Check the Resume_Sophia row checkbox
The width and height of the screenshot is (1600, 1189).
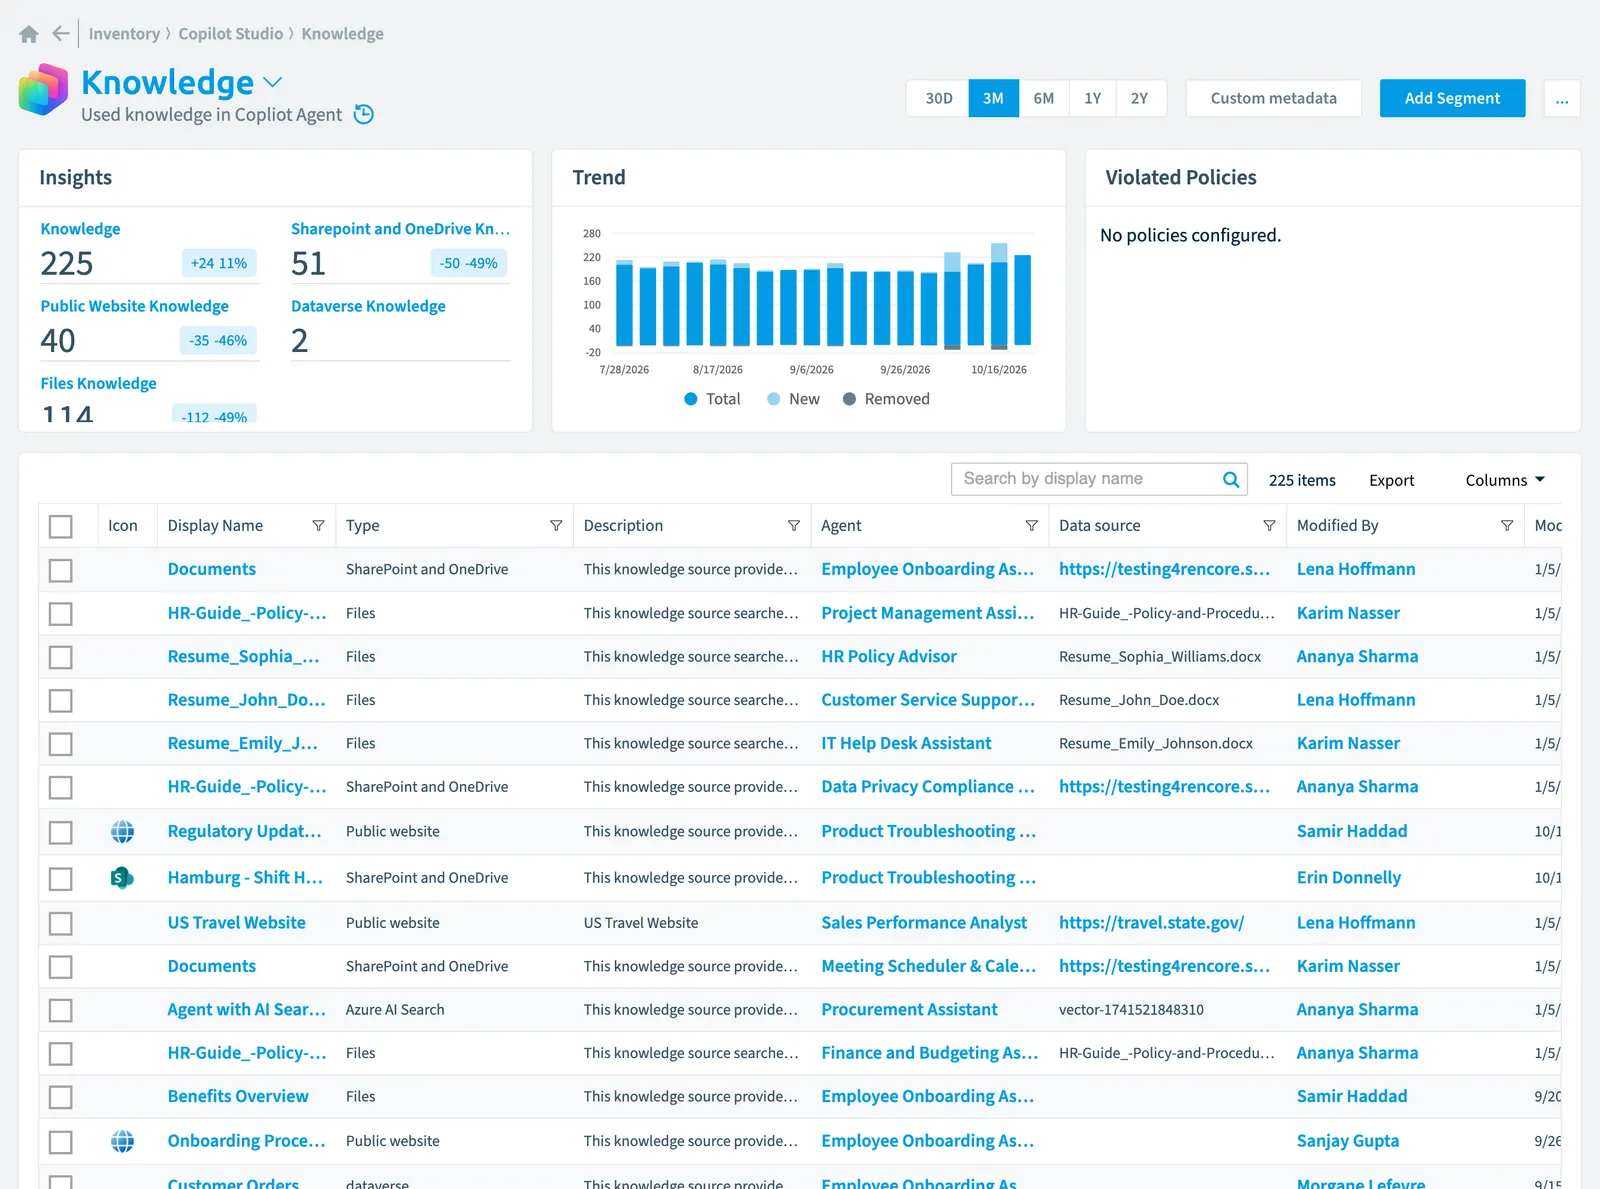click(61, 657)
